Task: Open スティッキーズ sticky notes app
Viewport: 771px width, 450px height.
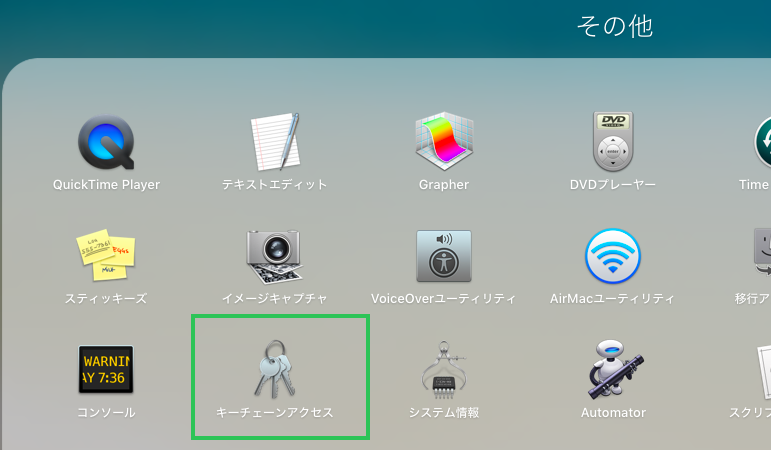Action: point(106,255)
